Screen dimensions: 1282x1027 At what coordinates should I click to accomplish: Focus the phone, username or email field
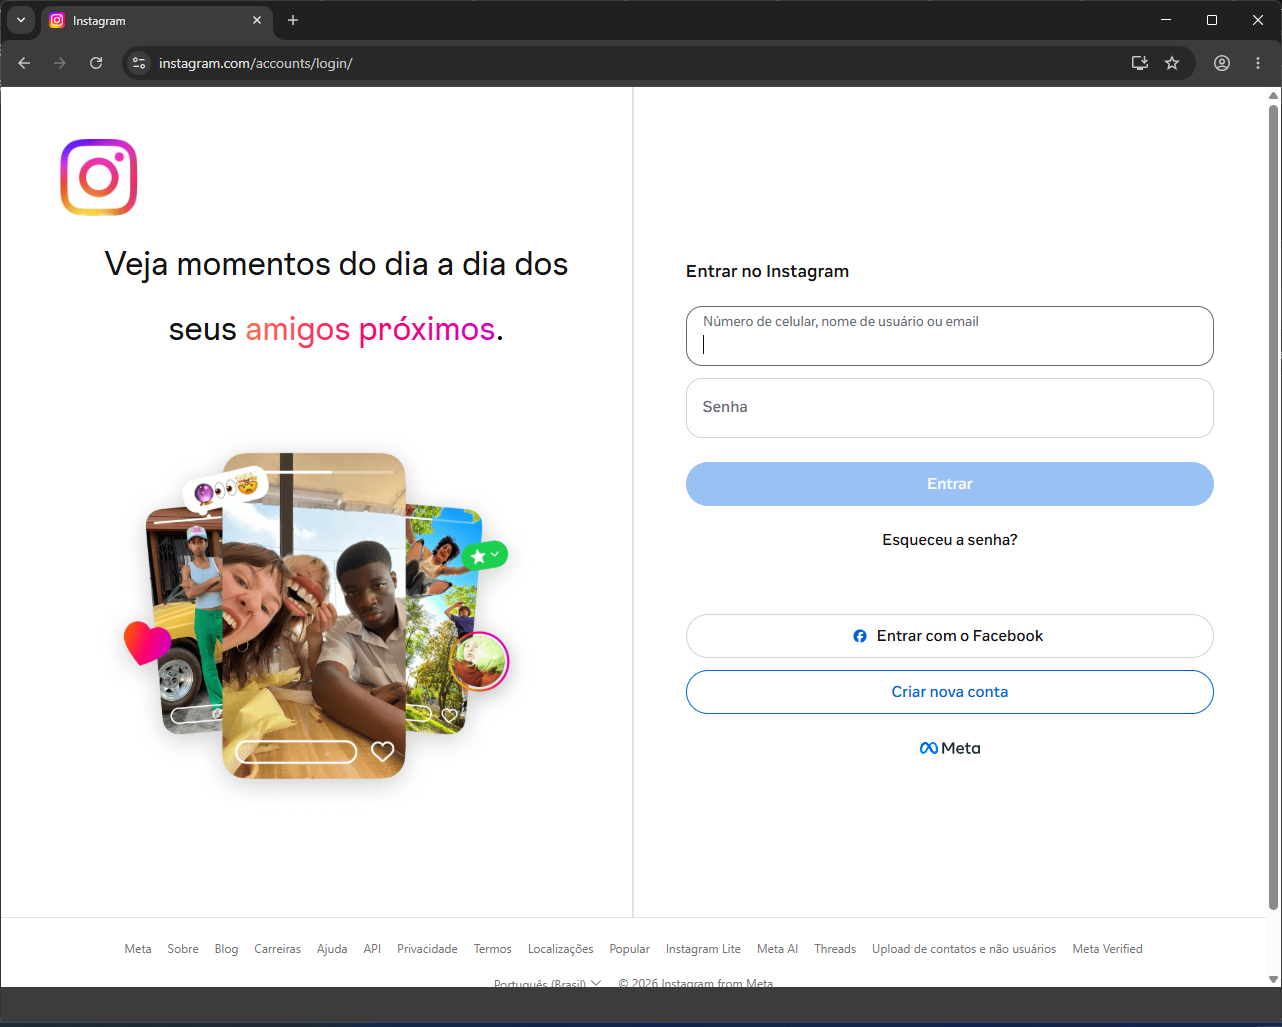[950, 336]
